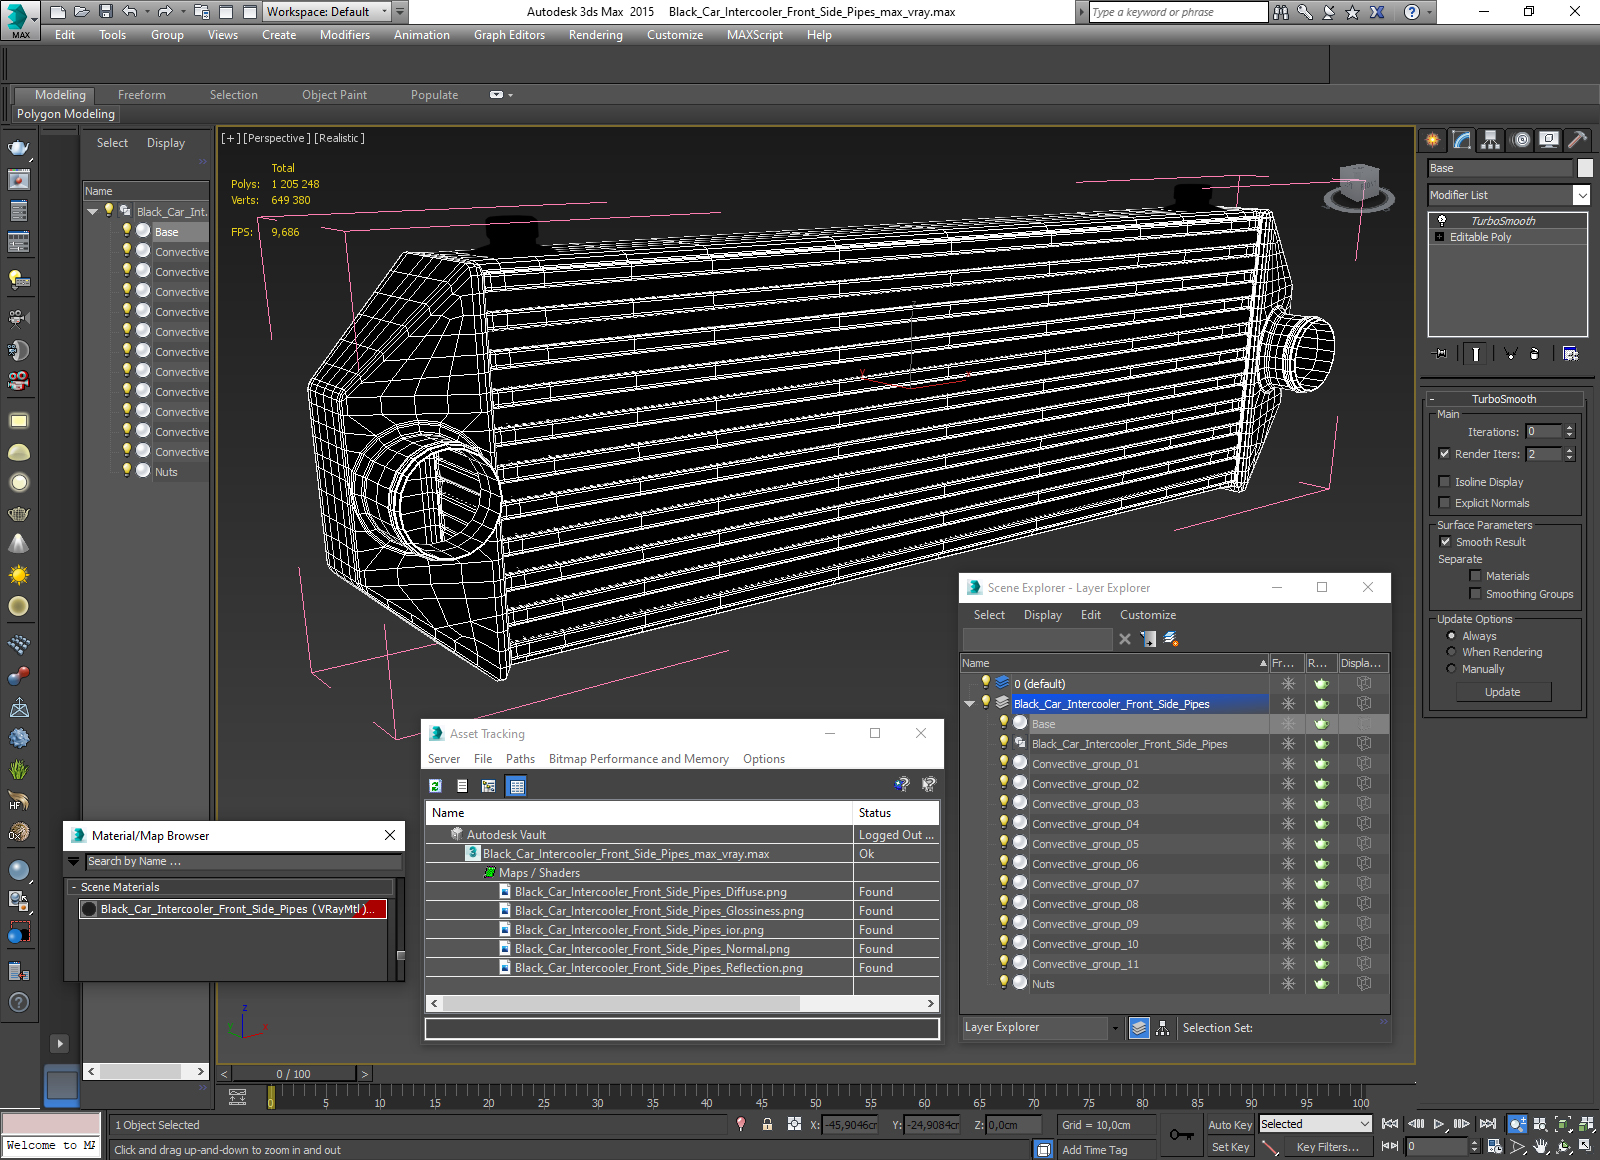
Task: Click the Set Keys key icon
Action: pyautogui.click(x=1181, y=1135)
